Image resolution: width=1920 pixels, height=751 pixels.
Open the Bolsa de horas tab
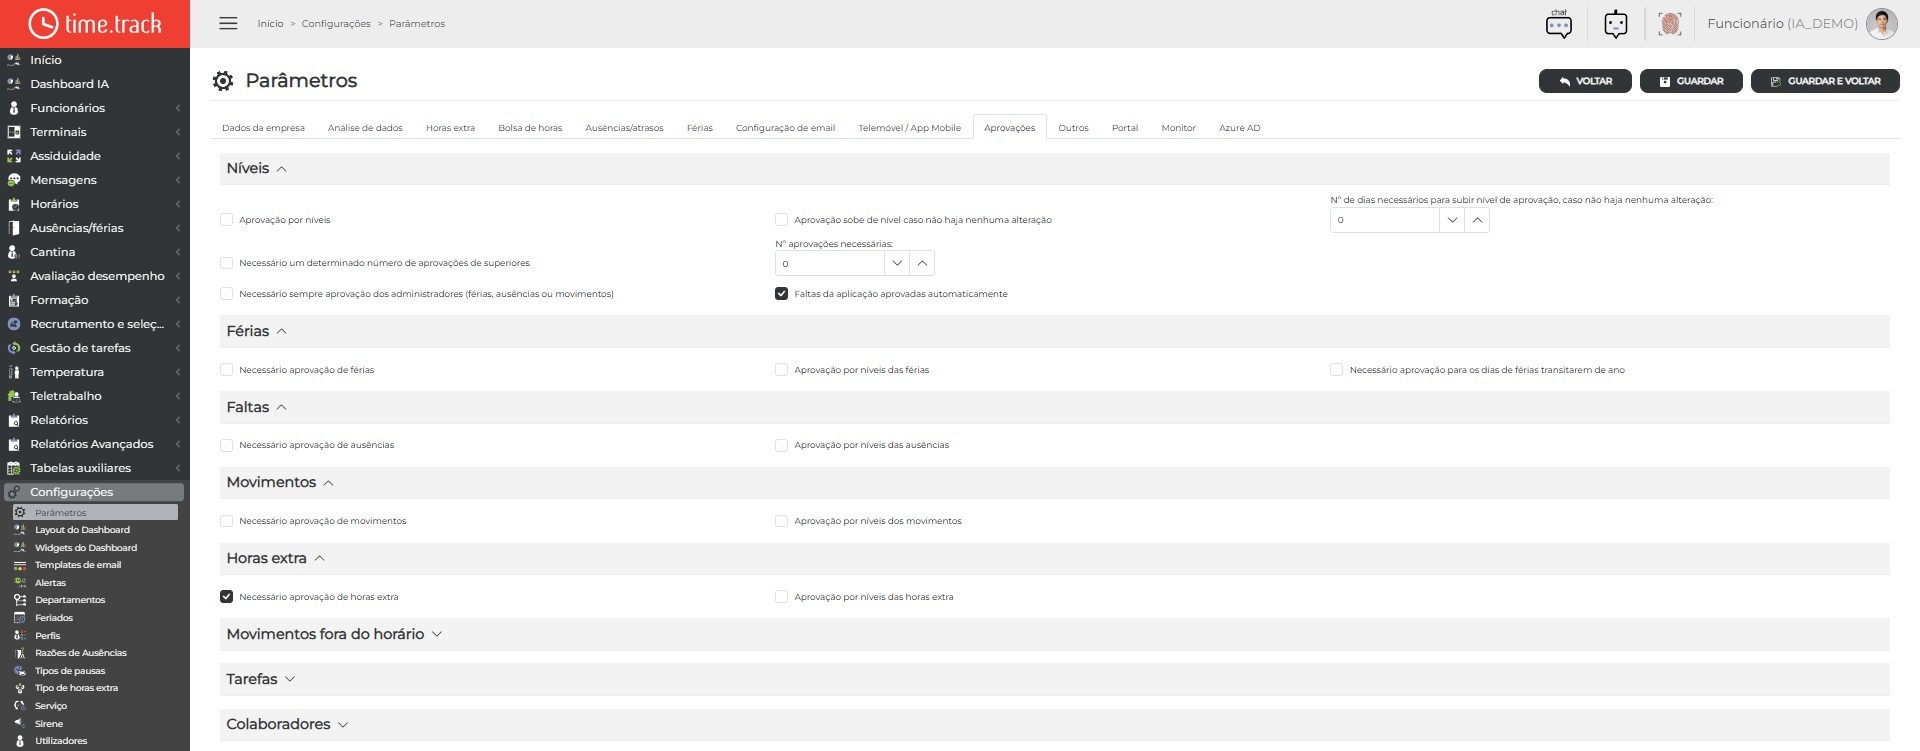(530, 128)
